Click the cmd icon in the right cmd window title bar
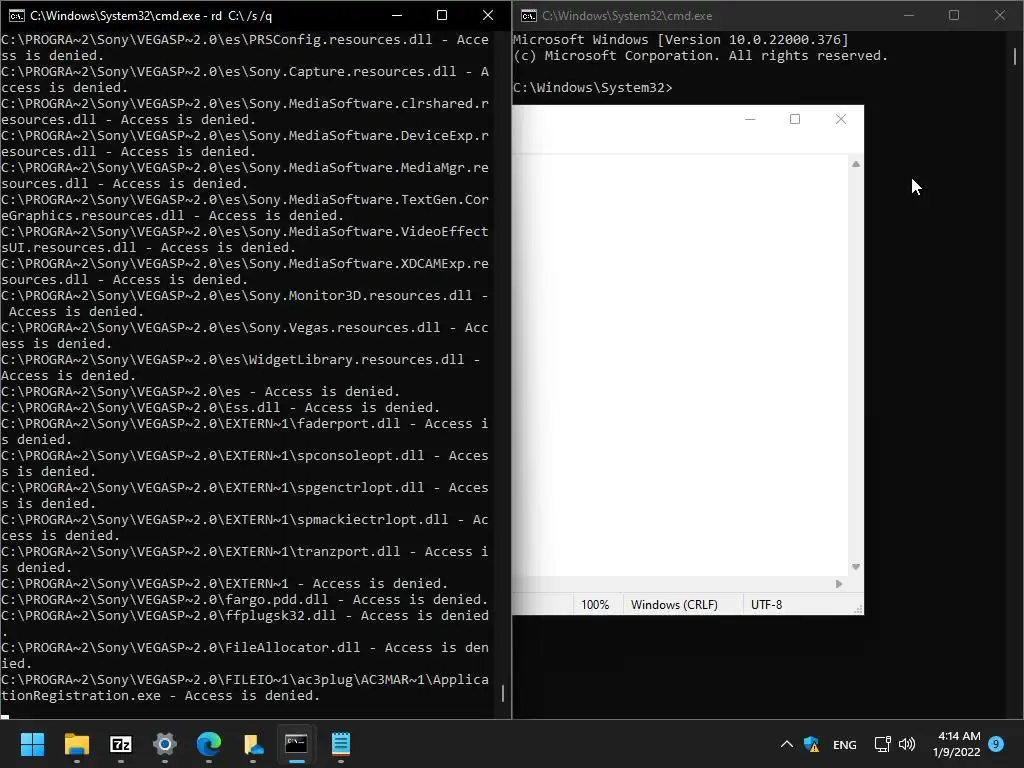Viewport: 1024px width, 768px height. tap(529, 15)
